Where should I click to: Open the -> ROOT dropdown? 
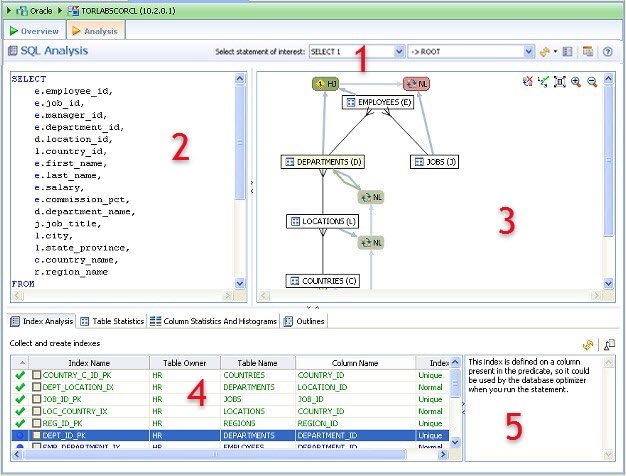(x=471, y=52)
